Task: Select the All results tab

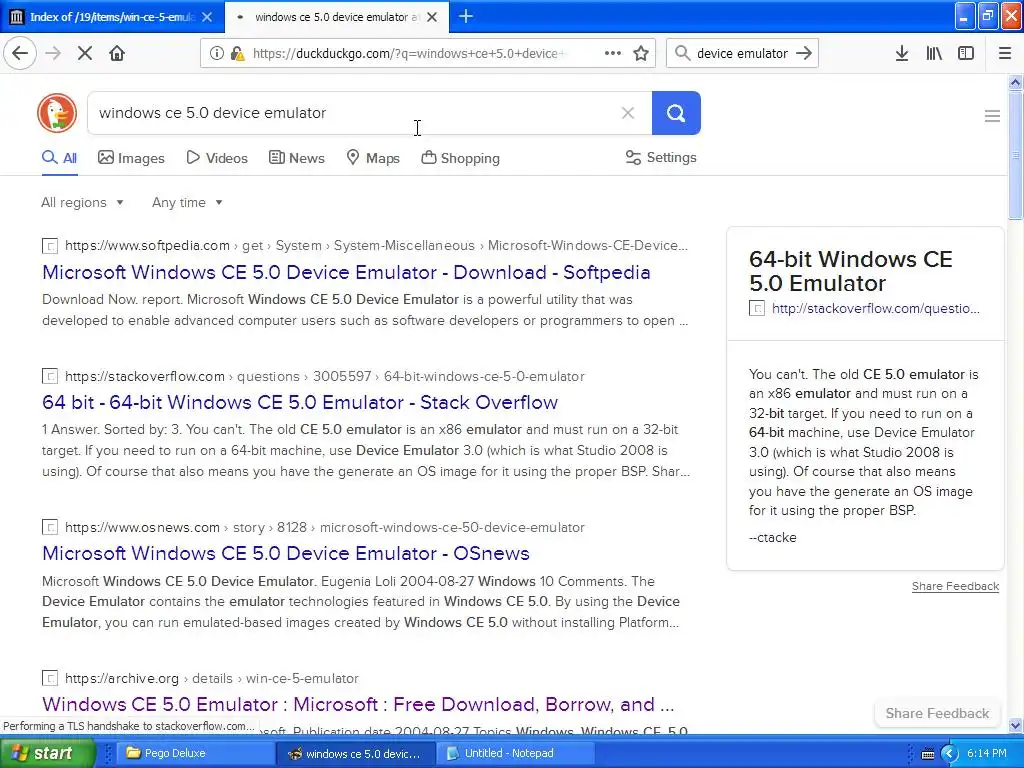Action: [x=59, y=158]
